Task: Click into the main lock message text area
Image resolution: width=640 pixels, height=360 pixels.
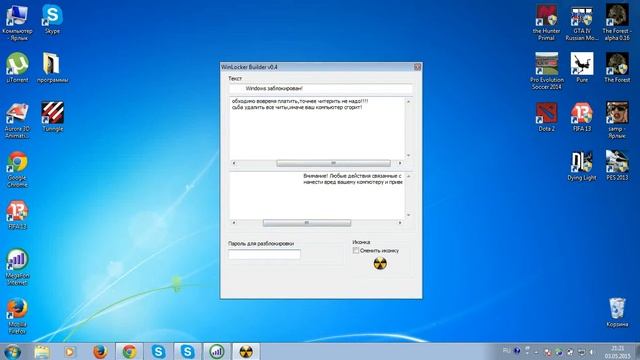Action: pos(317,128)
